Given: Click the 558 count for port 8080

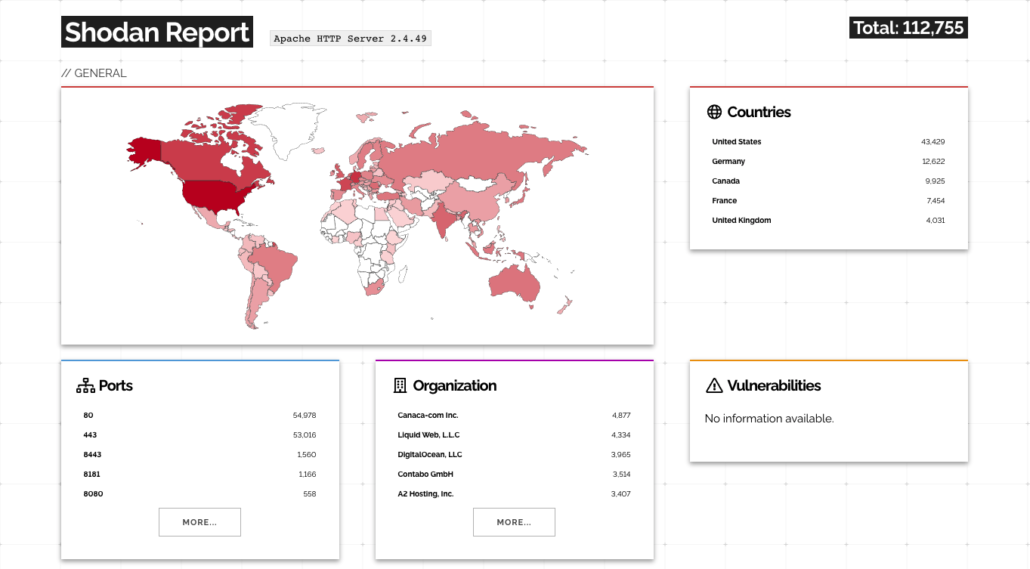Looking at the screenshot, I should point(309,494).
